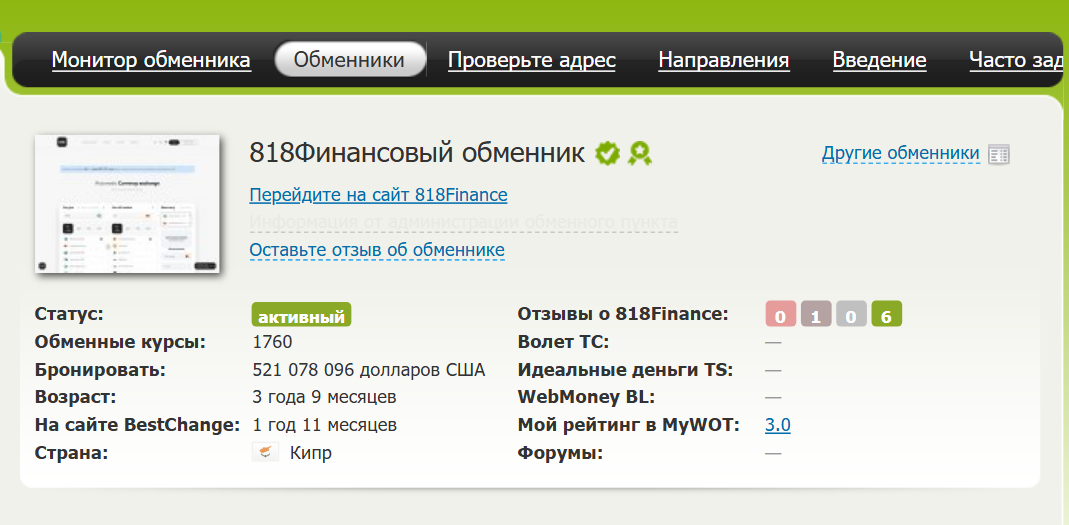
Task: Open the Проверьте адрес tab
Action: tap(532, 60)
